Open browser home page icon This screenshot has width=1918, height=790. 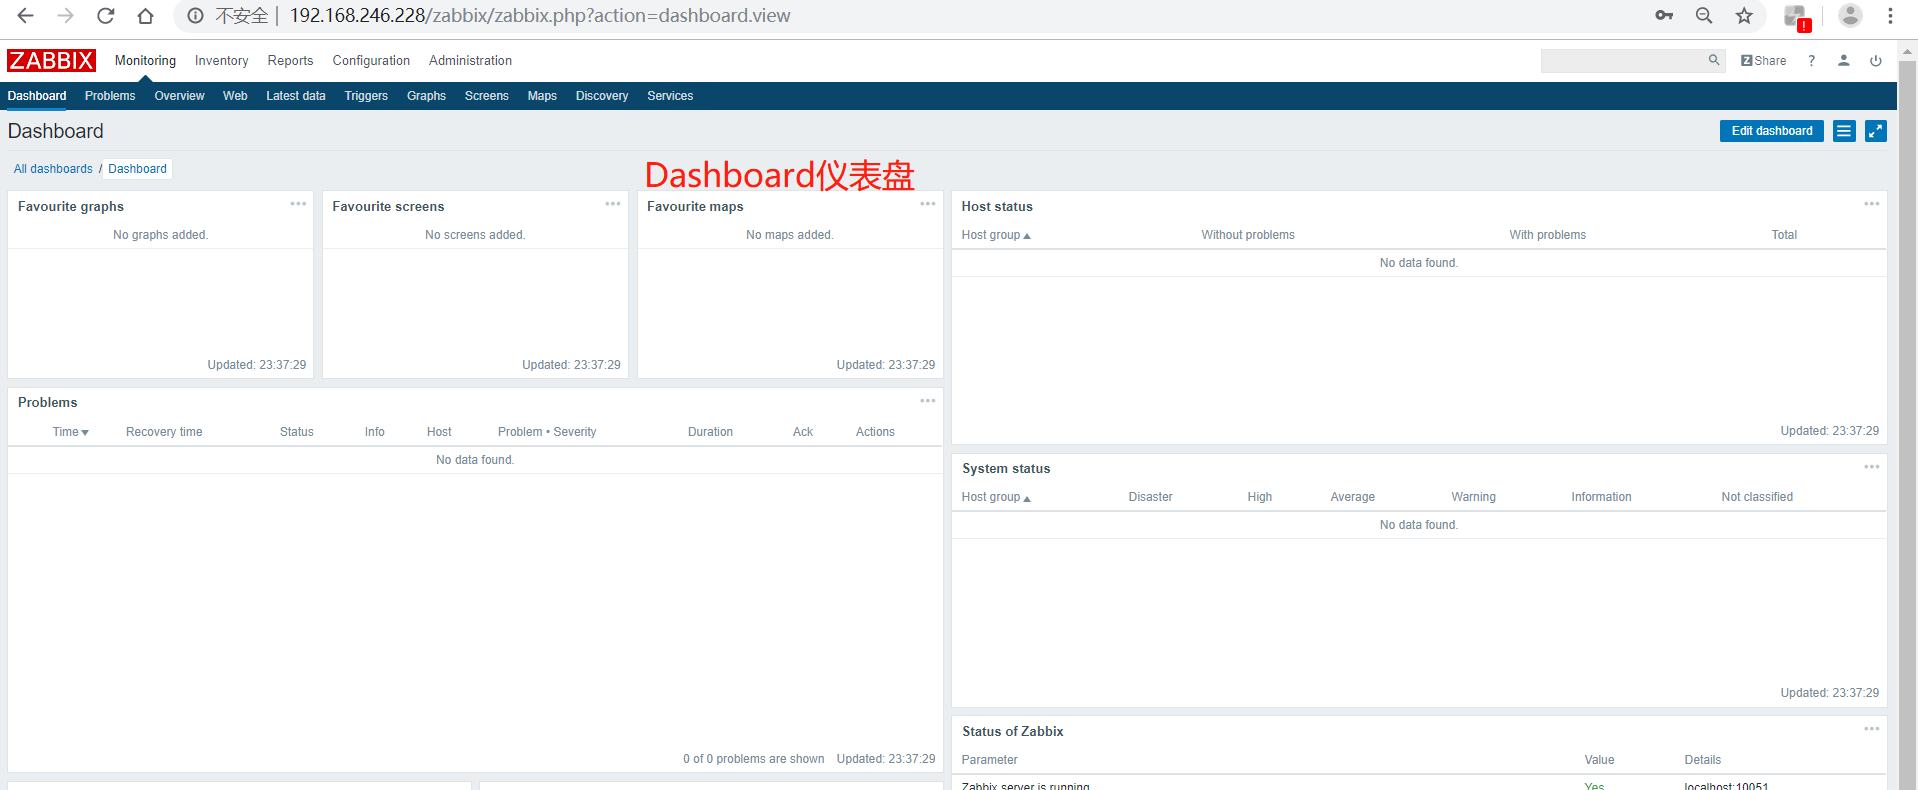click(145, 16)
